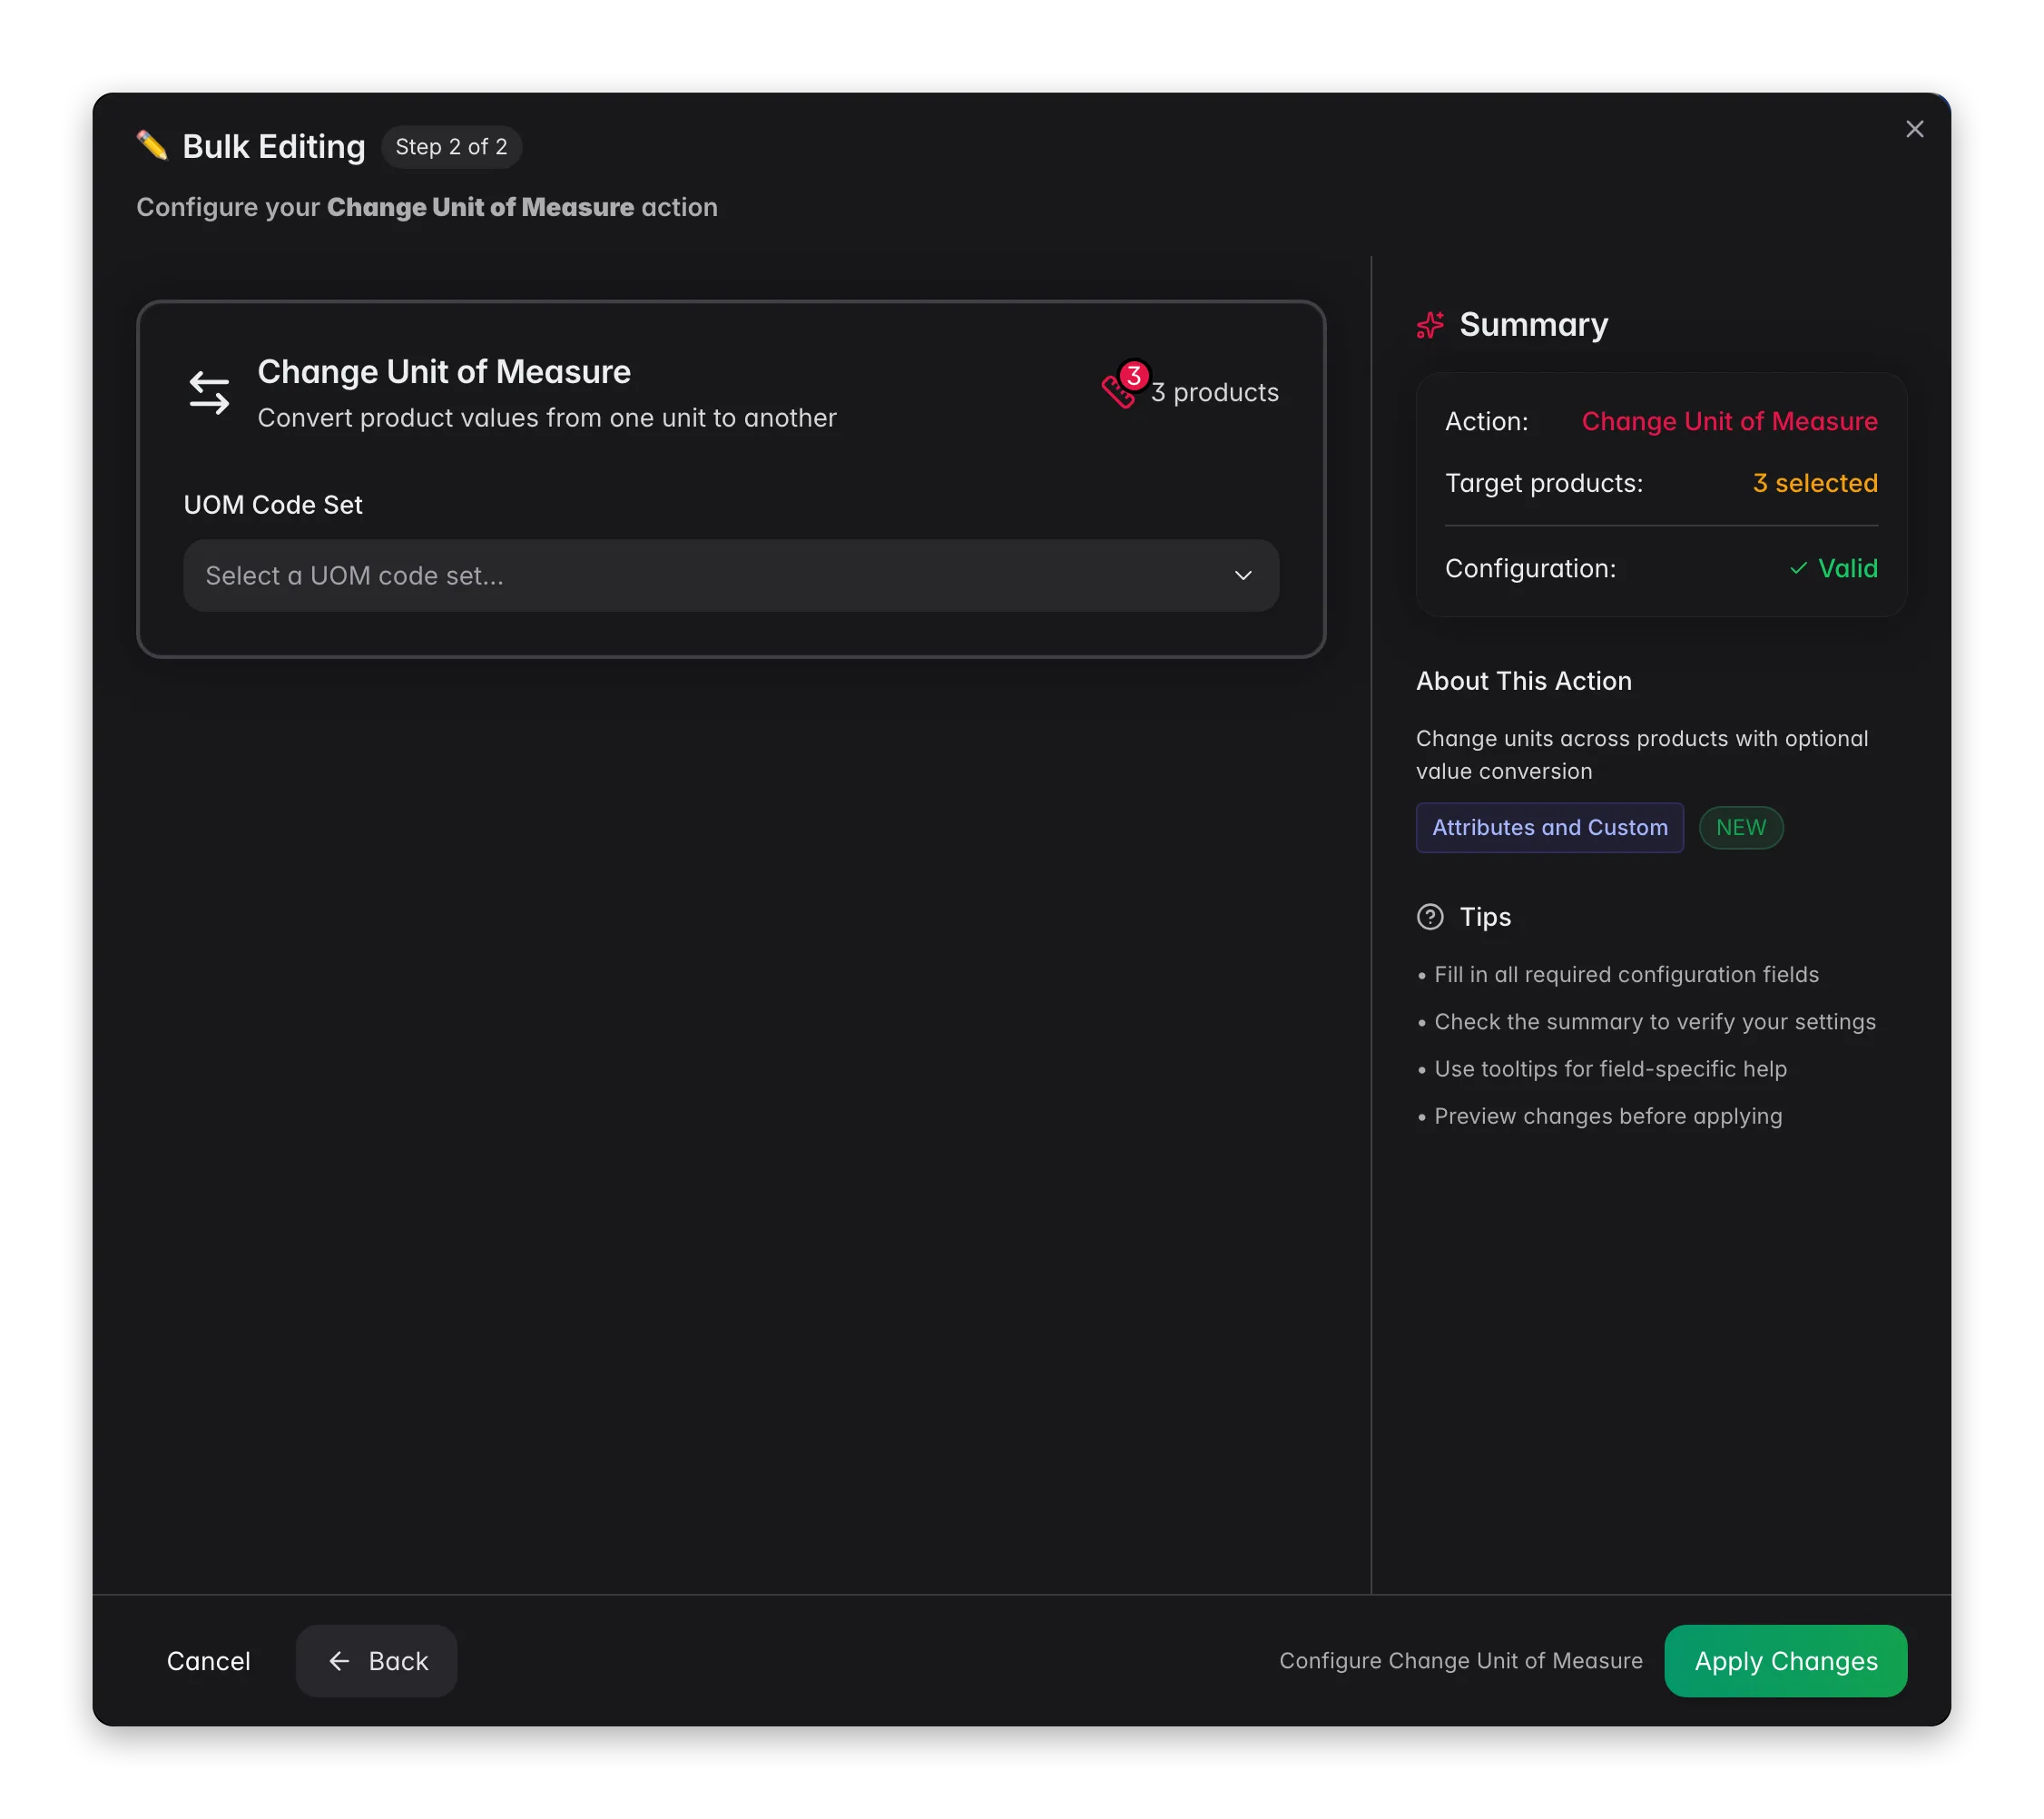Click the 'UOM Code Set' field label
Image resolution: width=2044 pixels, height=1819 pixels.
click(273, 505)
